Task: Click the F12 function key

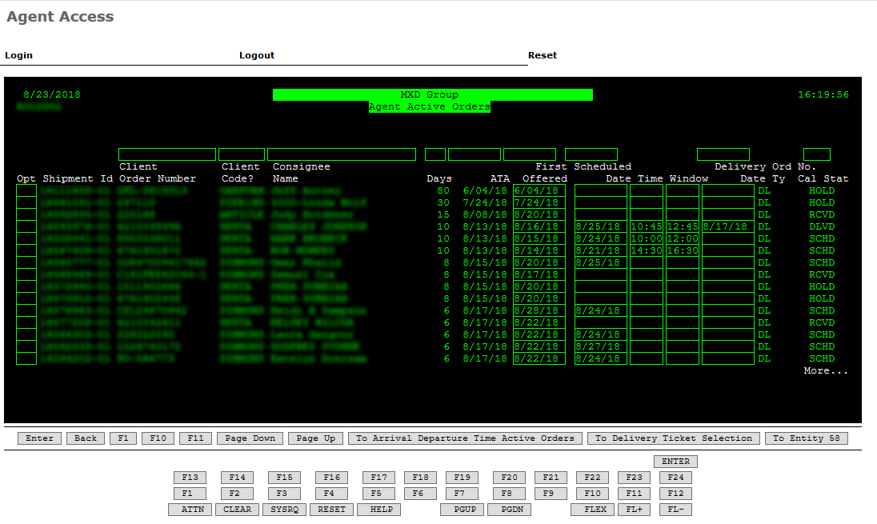Action: 676,494
